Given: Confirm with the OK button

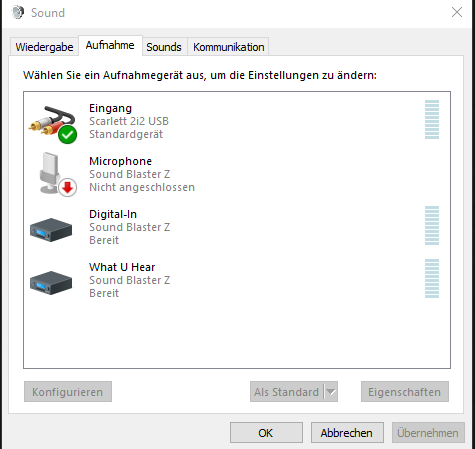Looking at the screenshot, I should (266, 433).
